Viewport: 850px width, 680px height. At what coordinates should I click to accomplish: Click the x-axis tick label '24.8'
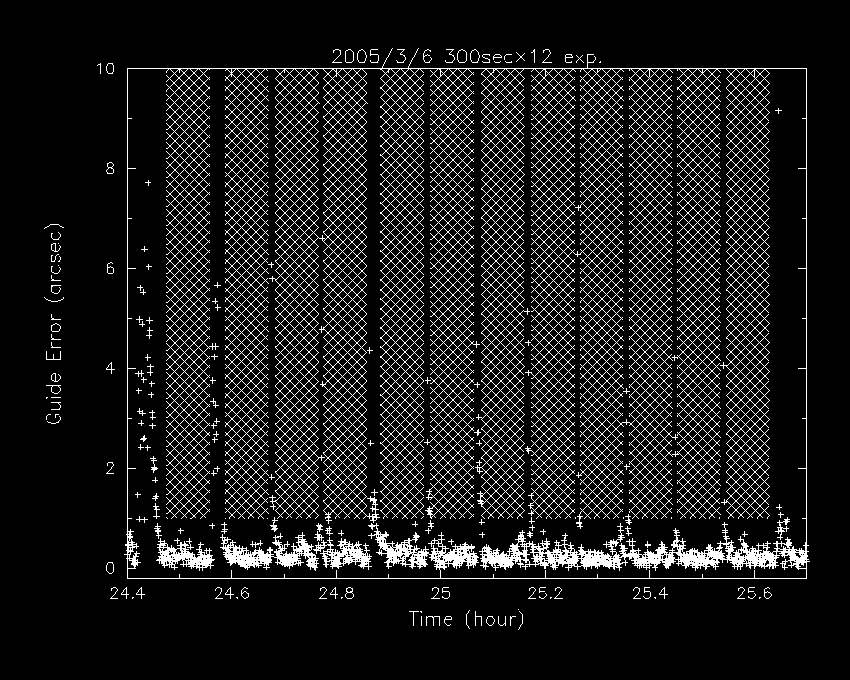pos(337,593)
